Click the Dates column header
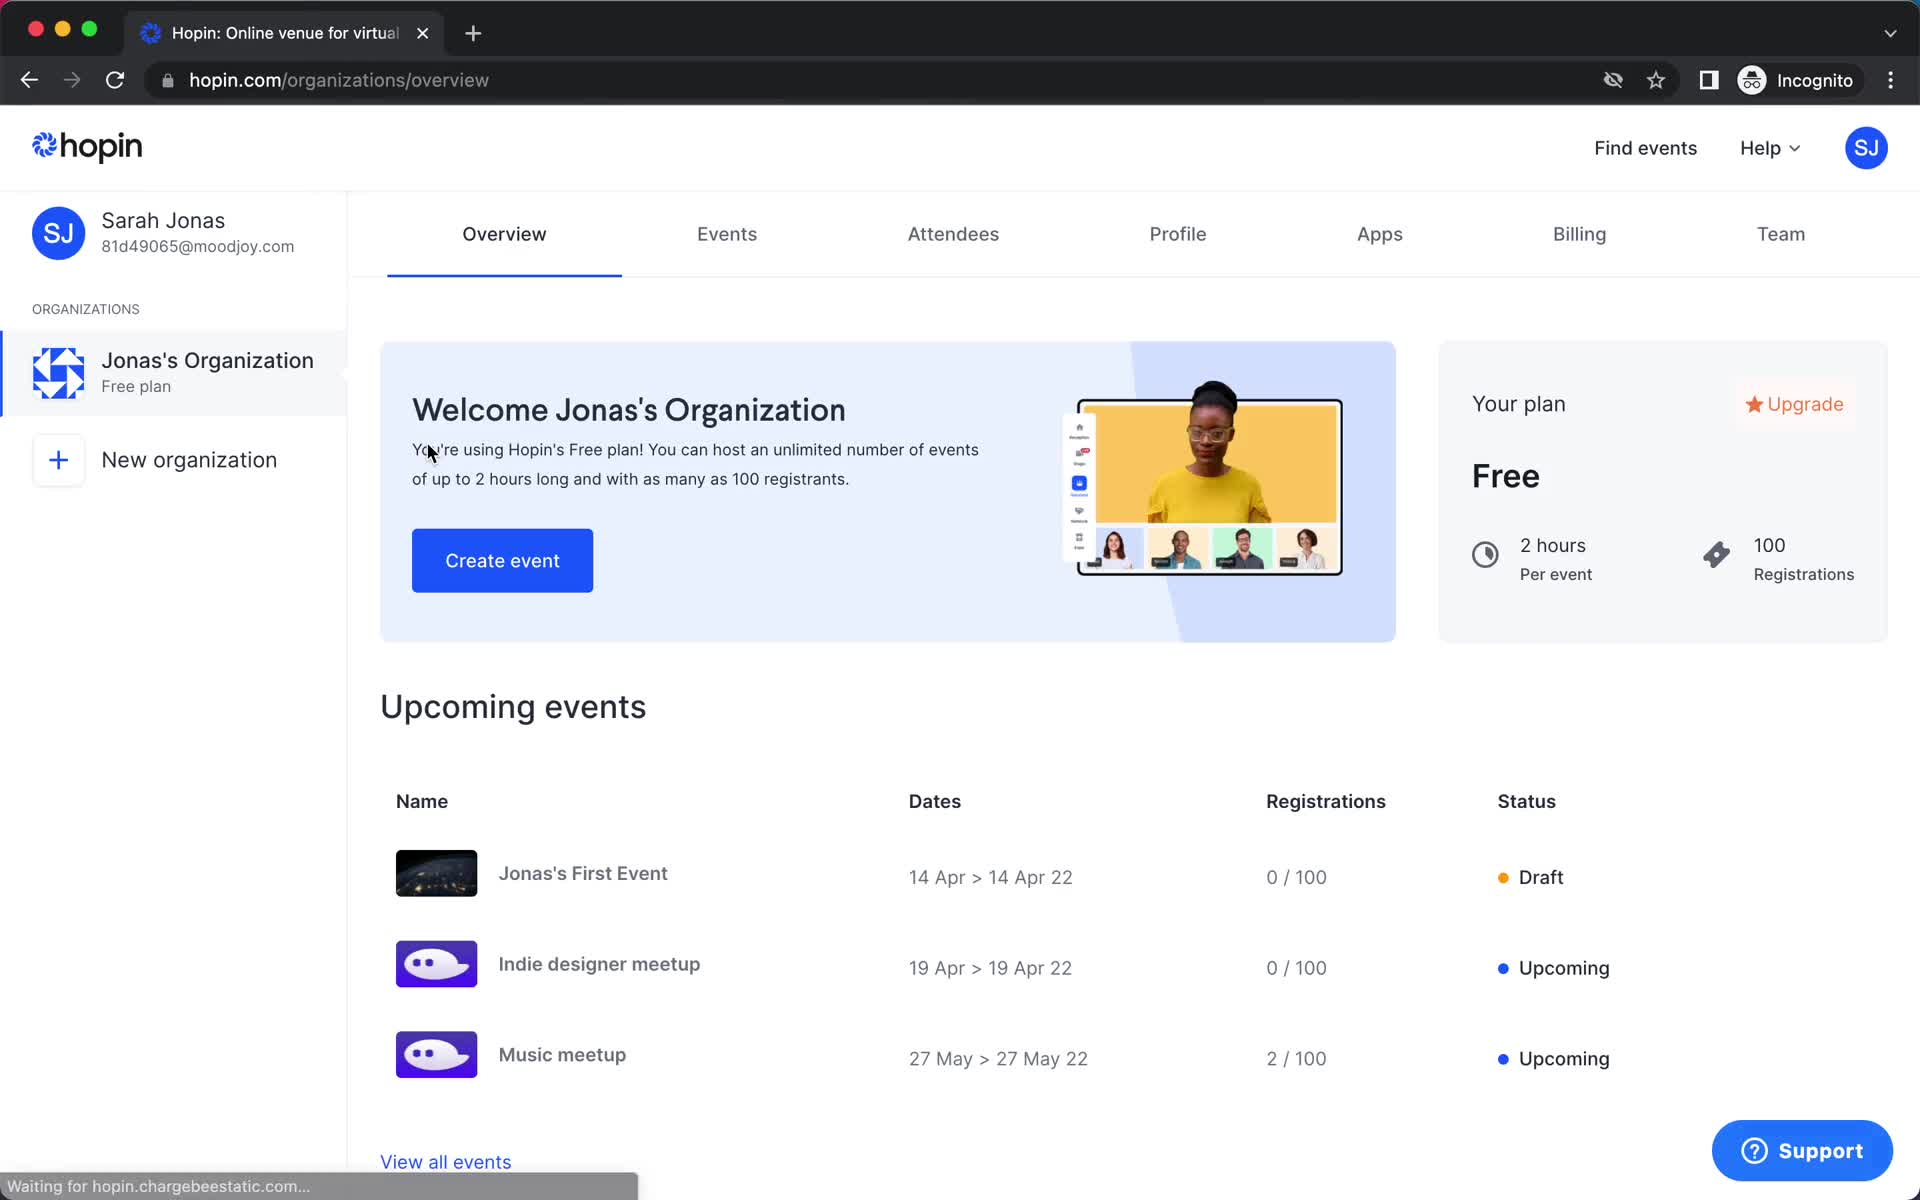Viewport: 1920px width, 1200px height. 934,801
